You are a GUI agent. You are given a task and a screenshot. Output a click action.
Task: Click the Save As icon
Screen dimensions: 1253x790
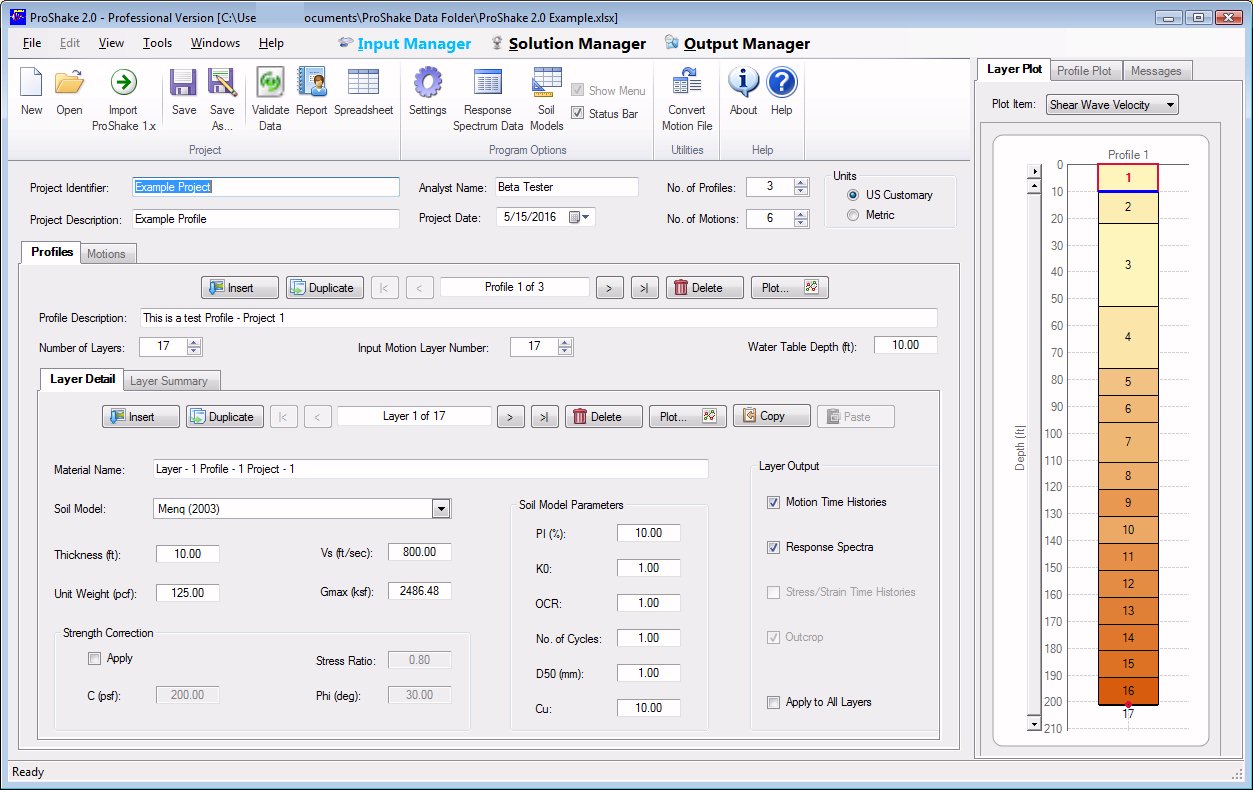click(x=222, y=82)
